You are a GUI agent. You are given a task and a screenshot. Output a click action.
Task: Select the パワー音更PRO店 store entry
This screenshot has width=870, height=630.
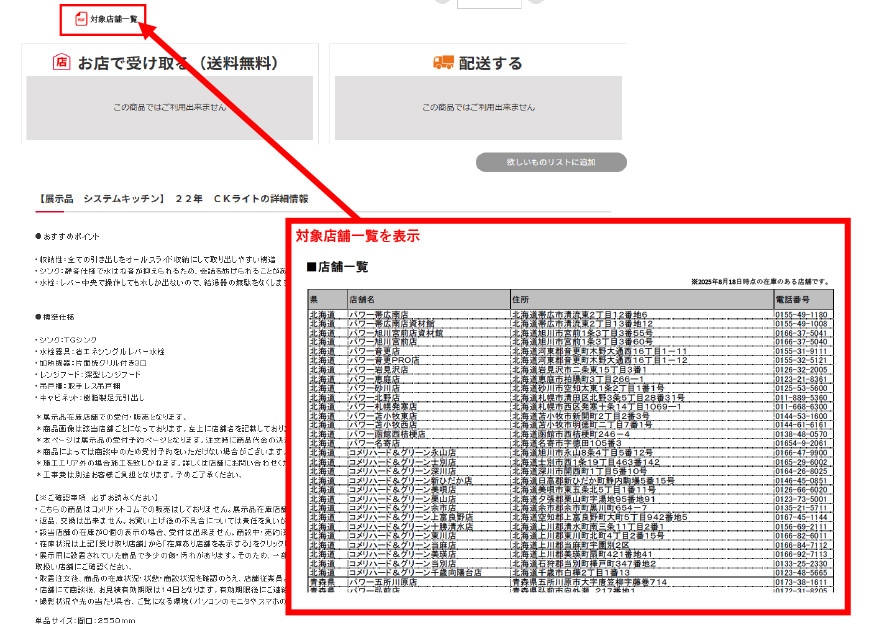pyautogui.click(x=382, y=361)
